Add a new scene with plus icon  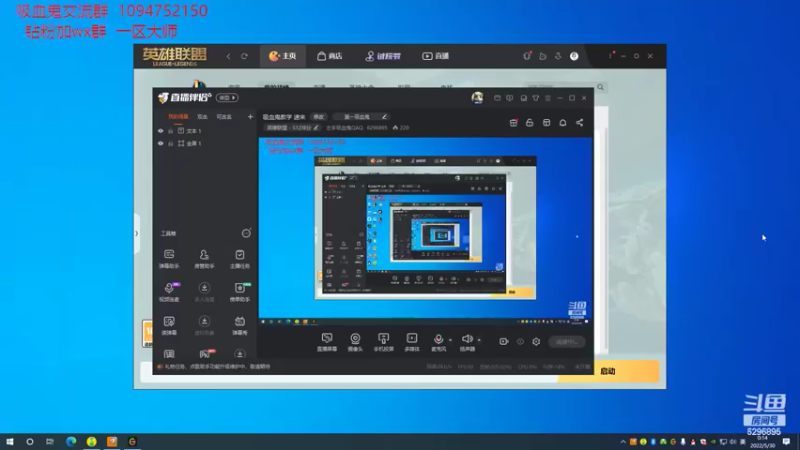coord(250,117)
